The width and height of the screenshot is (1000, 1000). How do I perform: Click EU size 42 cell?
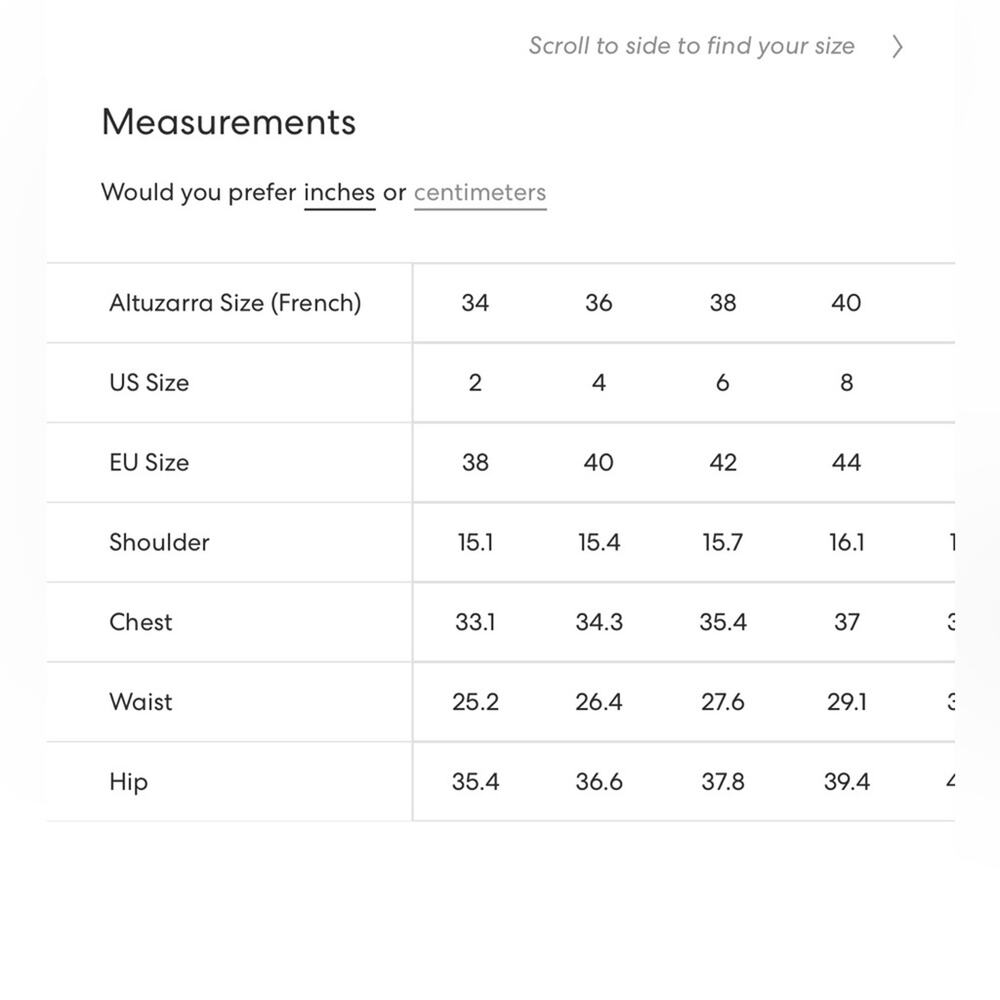(722, 463)
